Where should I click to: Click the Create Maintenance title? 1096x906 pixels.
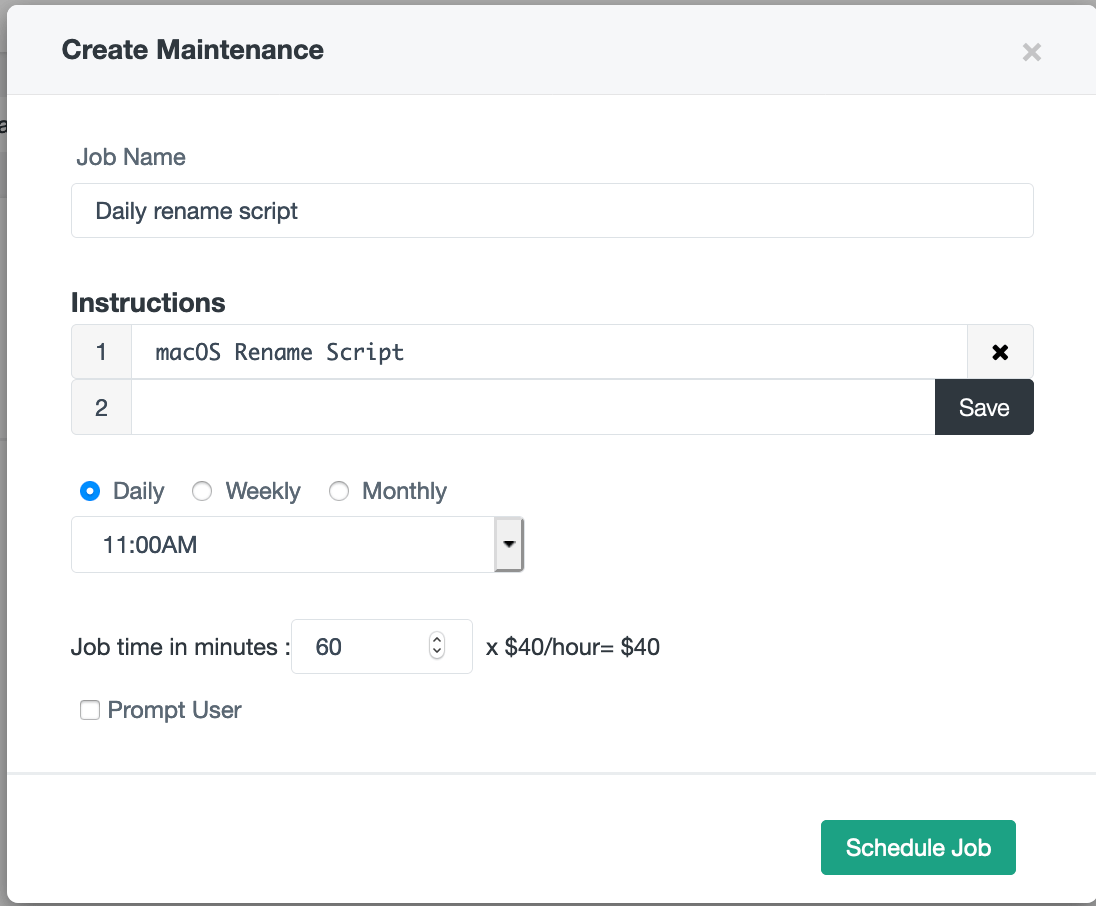pos(192,49)
